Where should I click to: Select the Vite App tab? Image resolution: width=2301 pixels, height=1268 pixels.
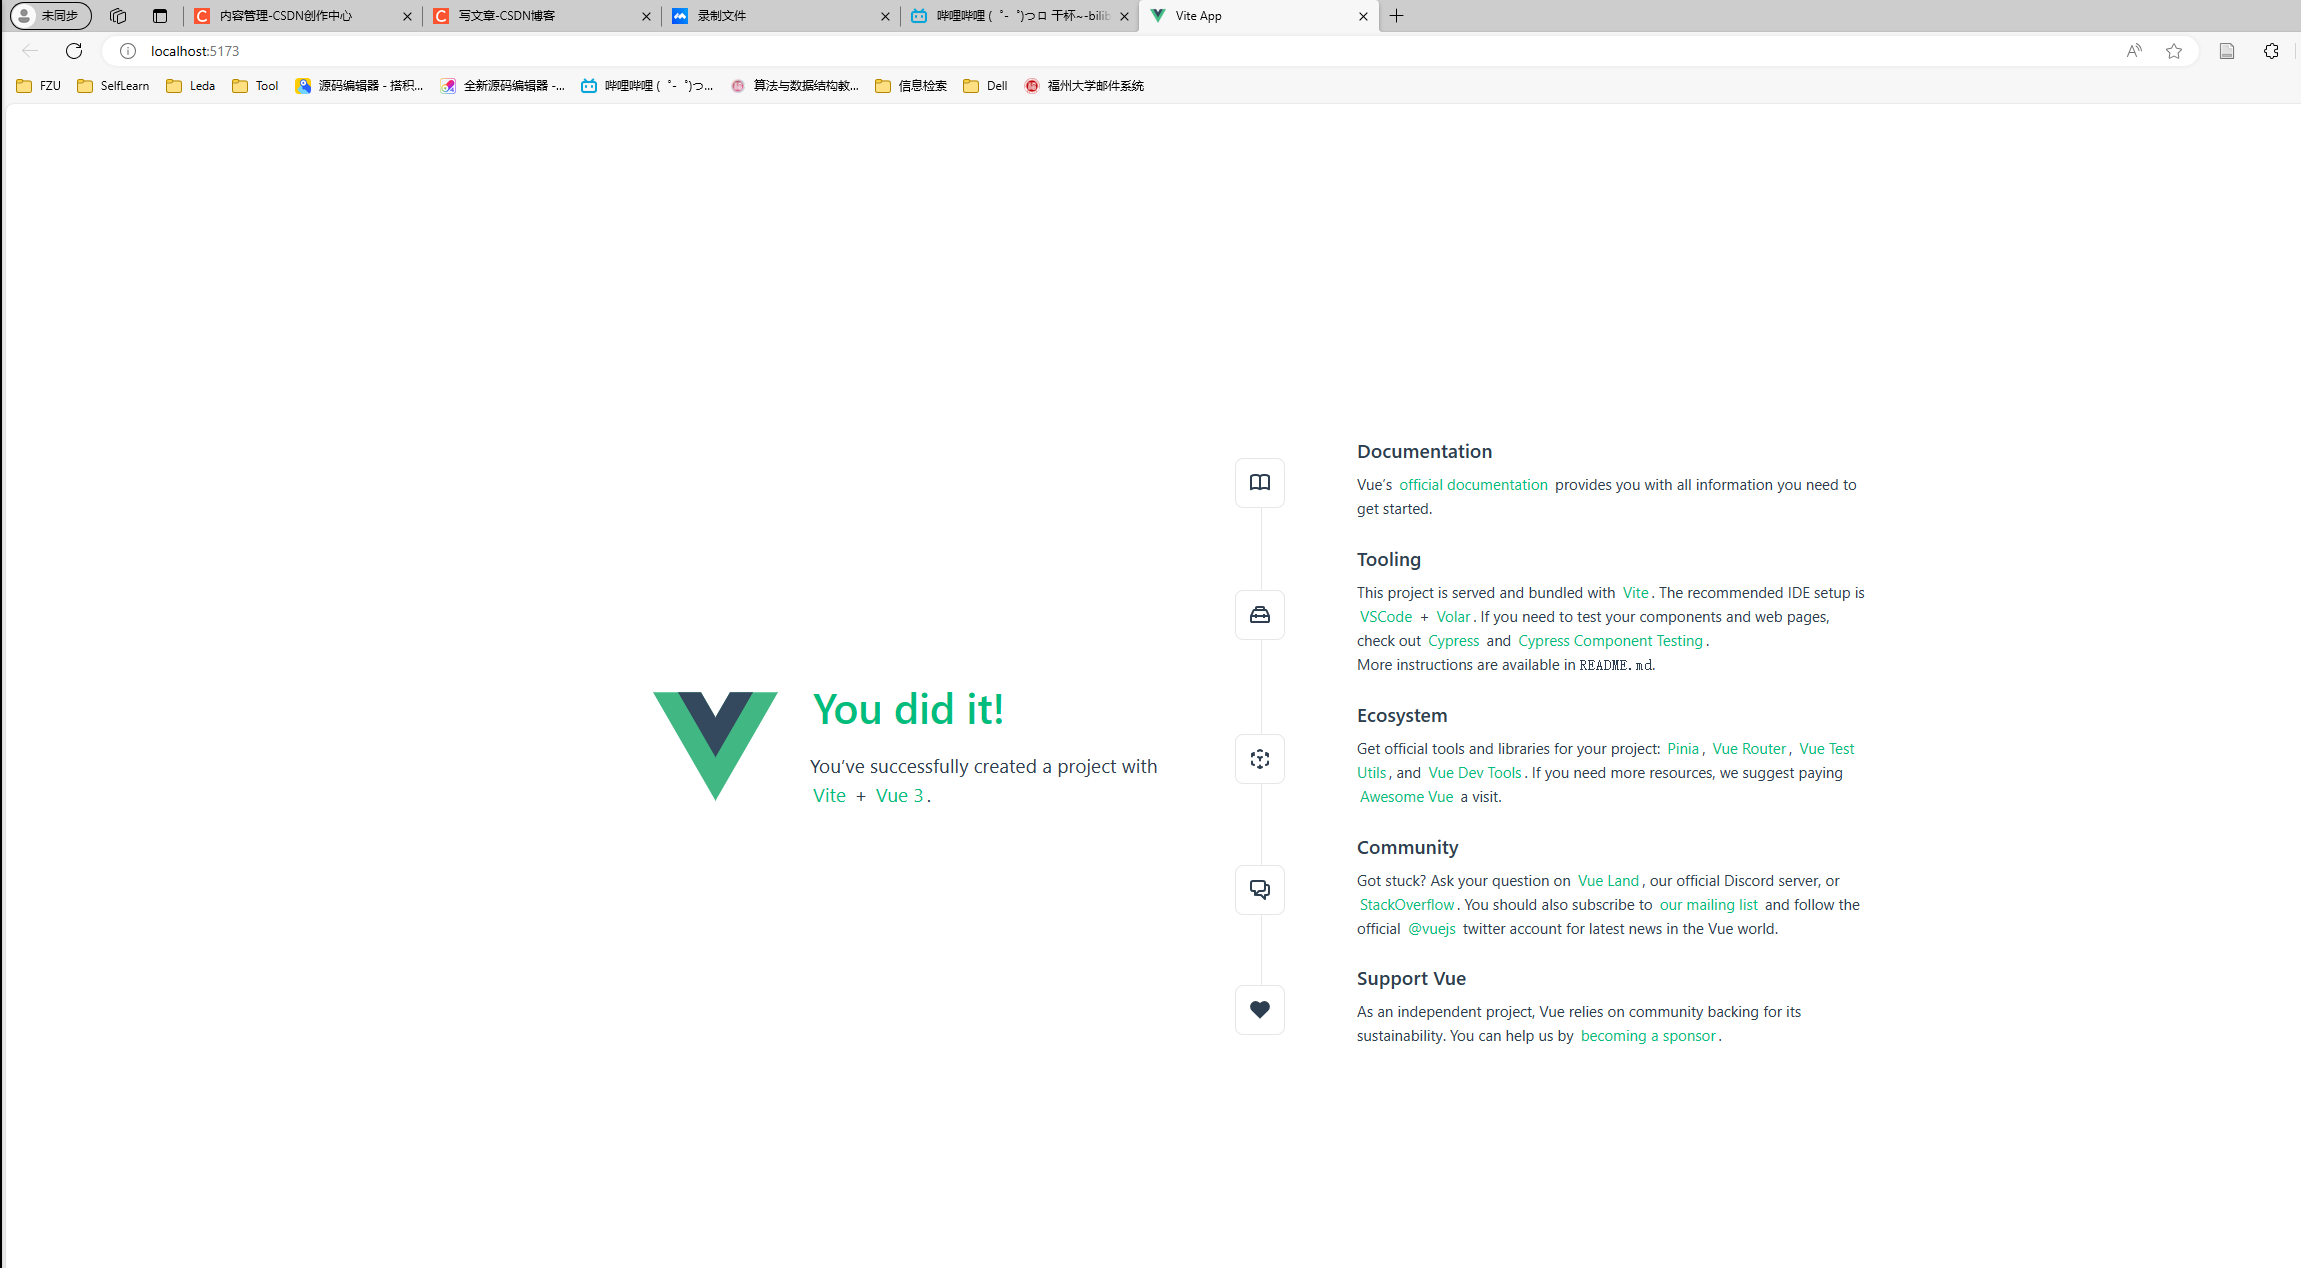pyautogui.click(x=1259, y=16)
